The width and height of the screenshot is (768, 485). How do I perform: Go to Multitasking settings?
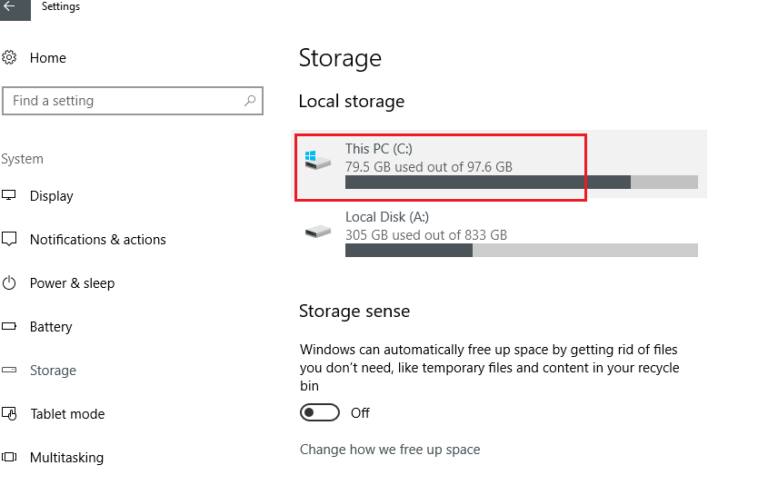66,458
